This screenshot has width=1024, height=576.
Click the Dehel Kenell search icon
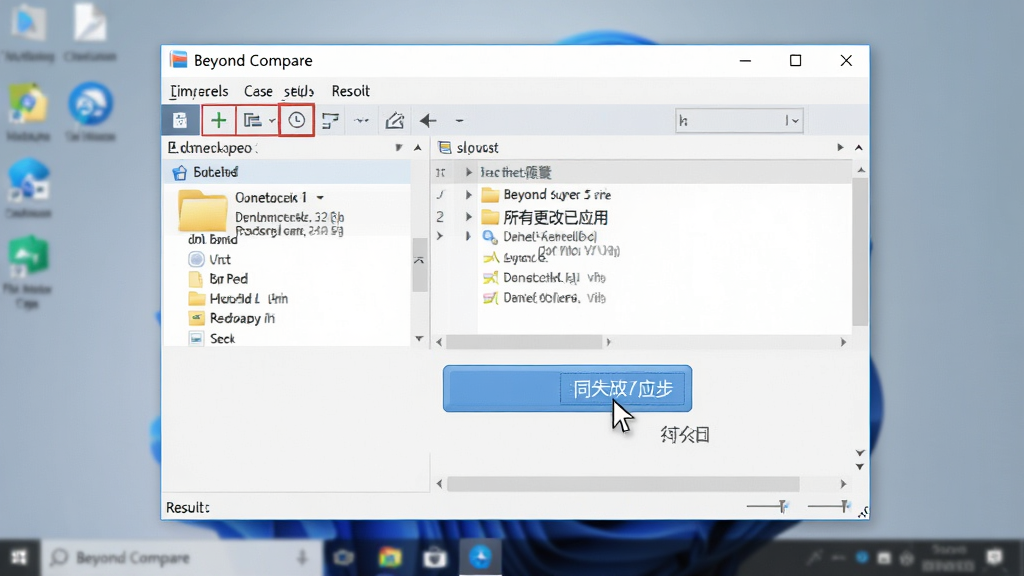click(x=490, y=237)
